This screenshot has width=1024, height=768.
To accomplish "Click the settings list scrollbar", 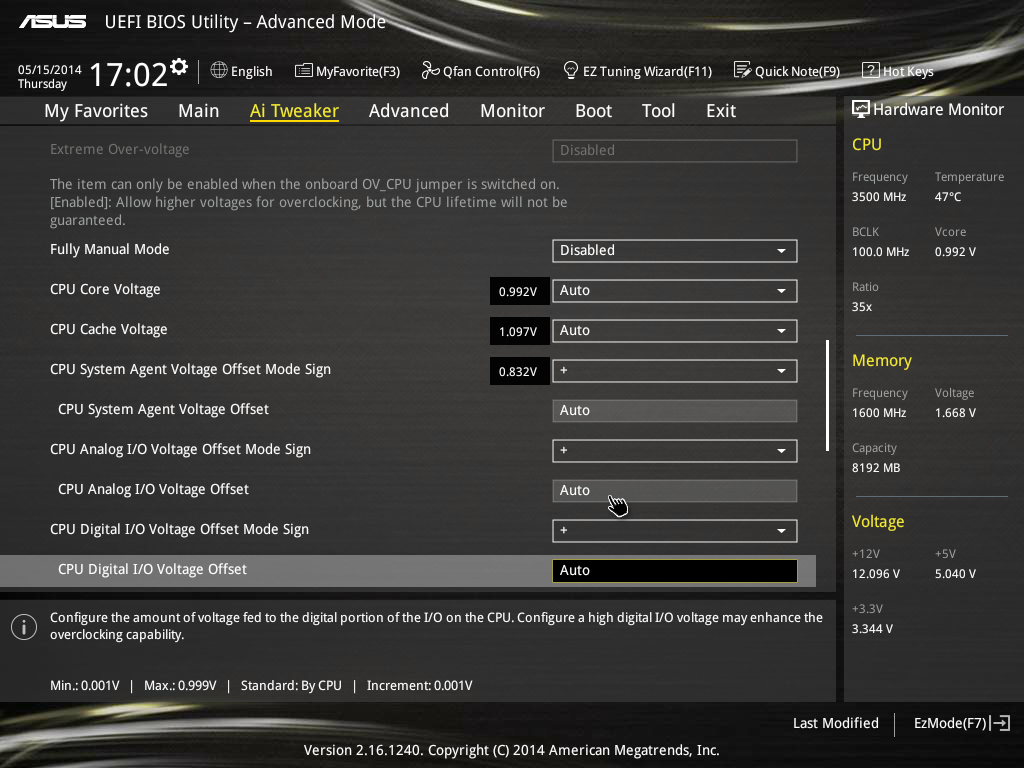I will click(x=827, y=395).
